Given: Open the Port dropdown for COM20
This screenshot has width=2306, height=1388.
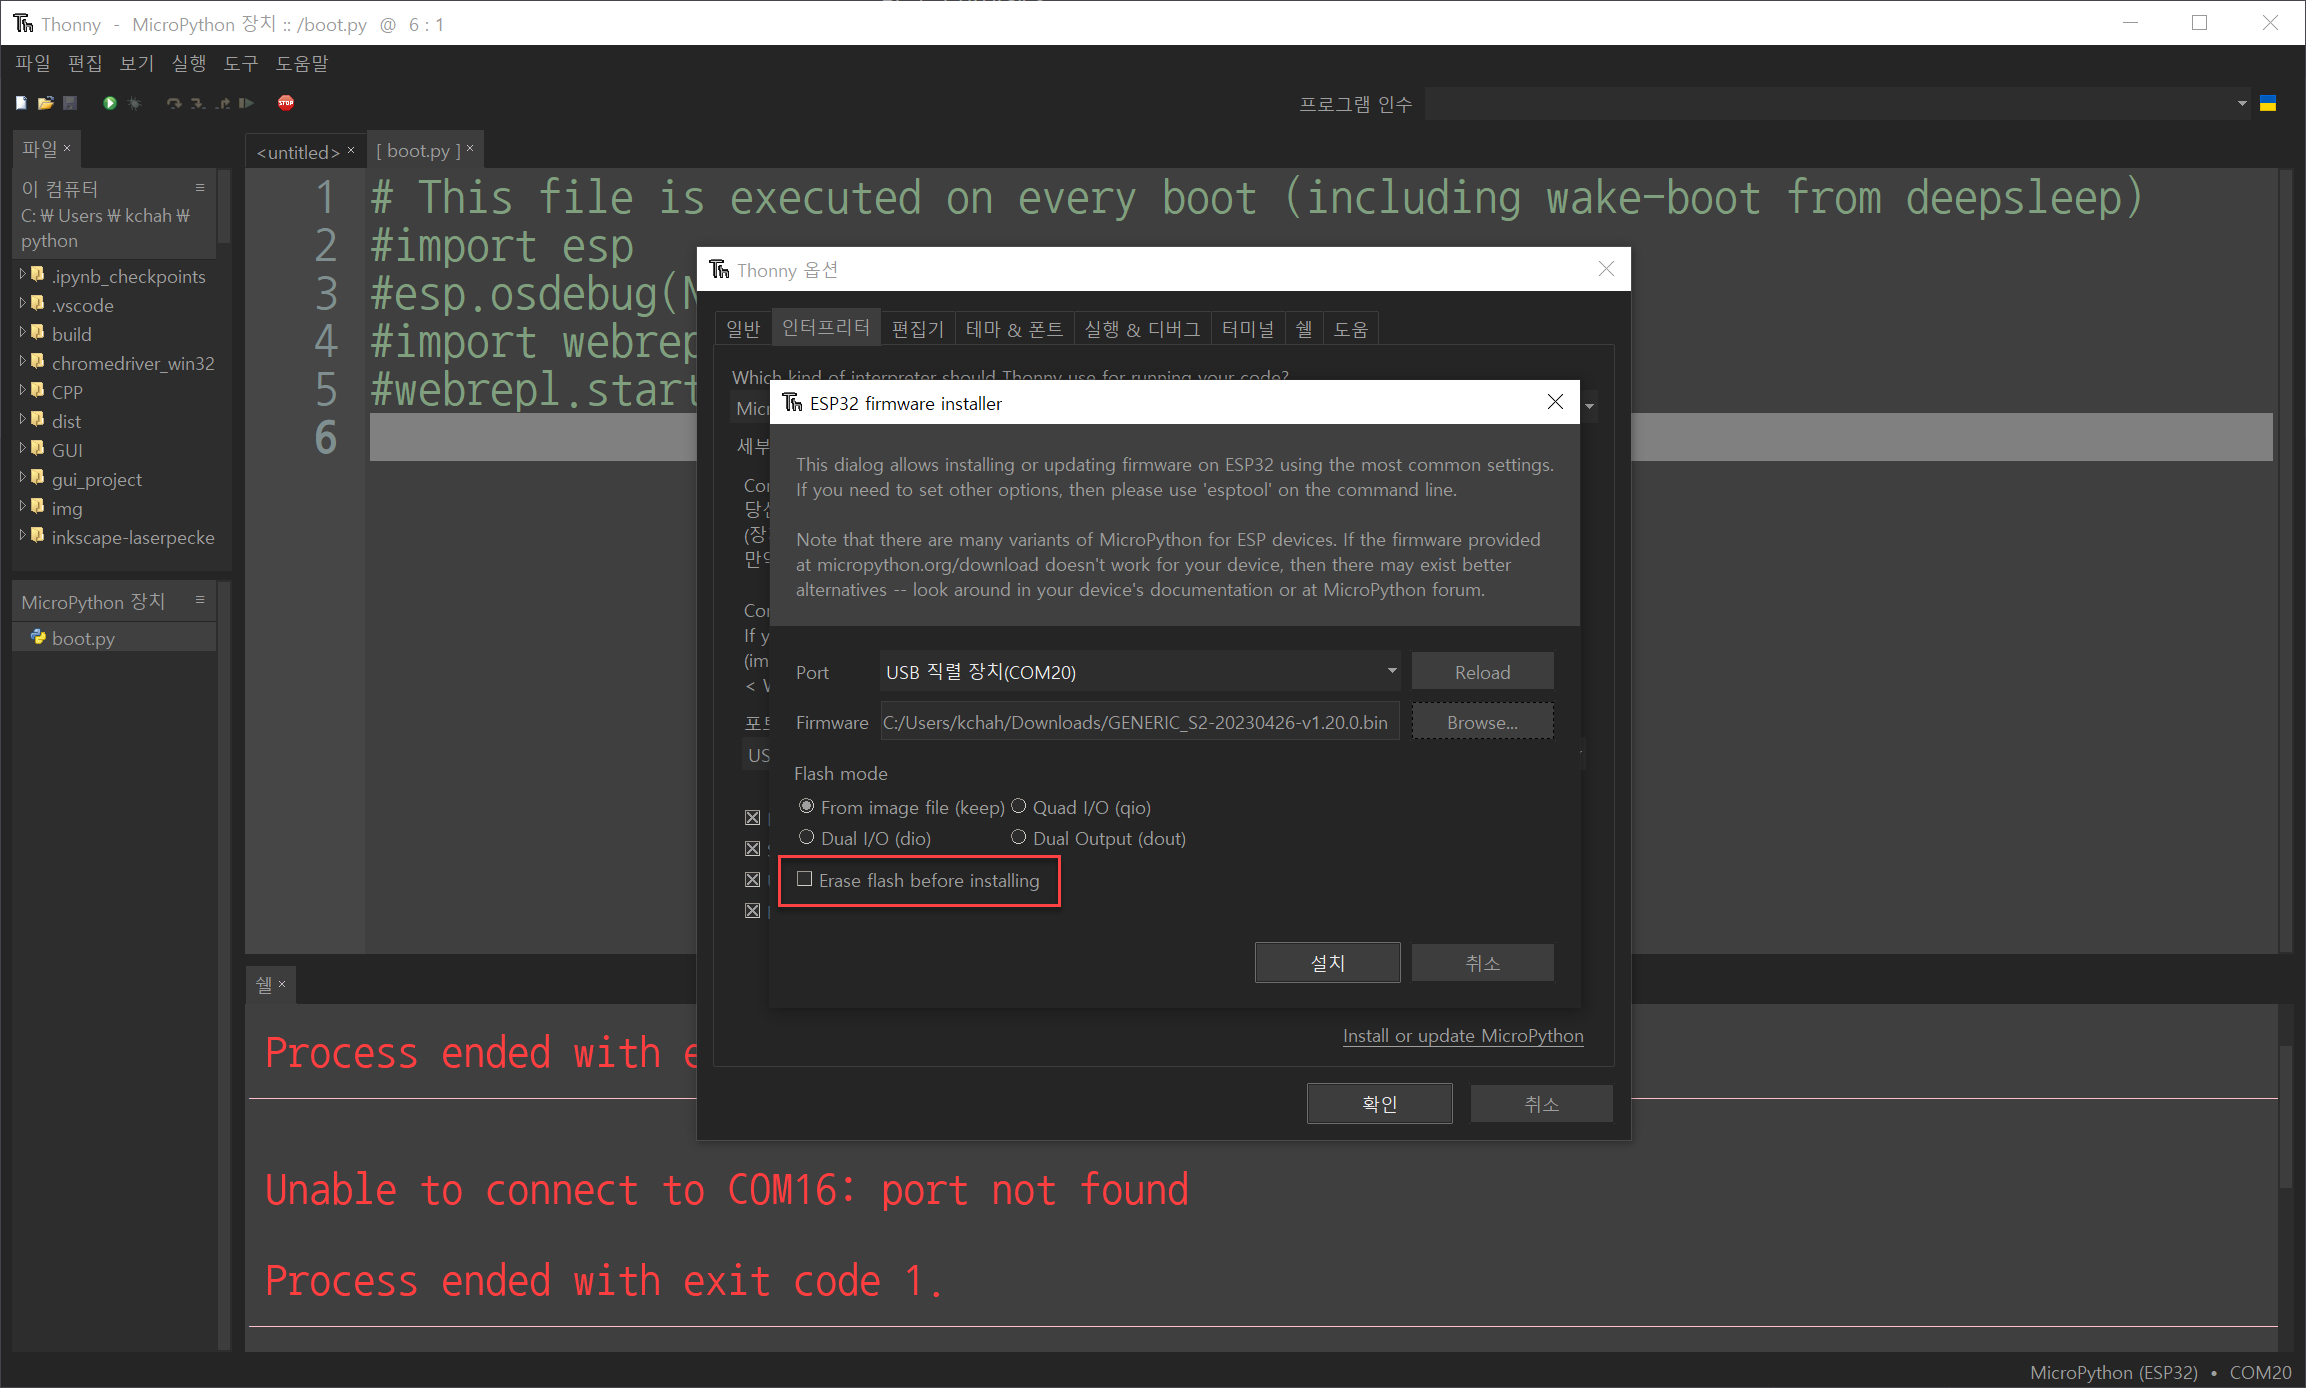Looking at the screenshot, I should [x=1391, y=671].
